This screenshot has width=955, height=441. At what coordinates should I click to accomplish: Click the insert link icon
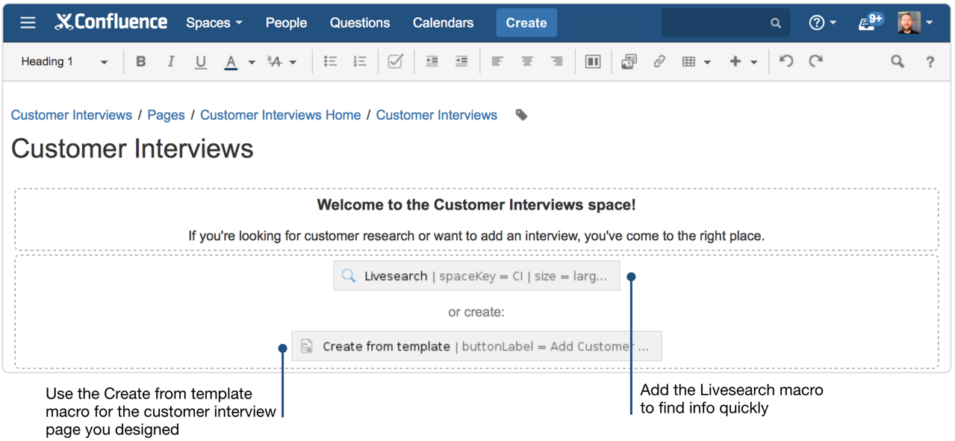[659, 62]
